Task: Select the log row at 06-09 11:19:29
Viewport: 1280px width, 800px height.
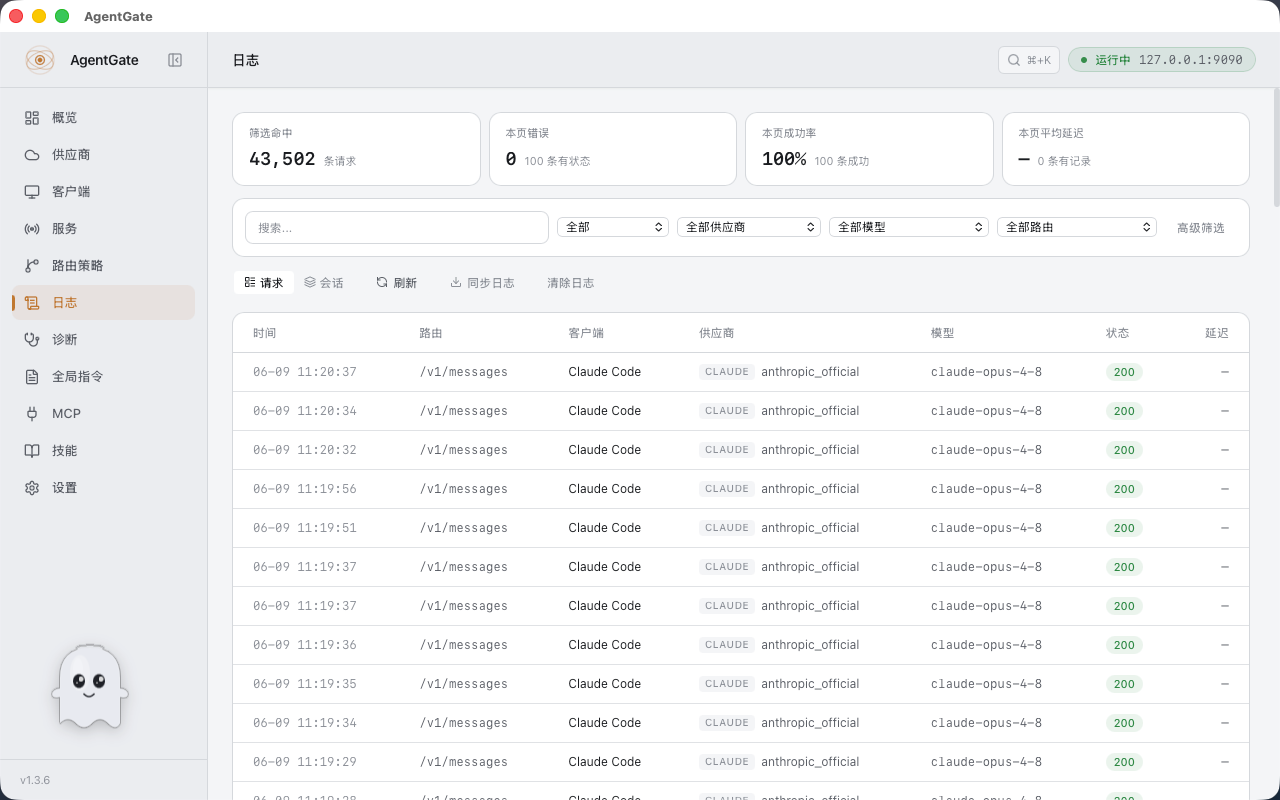Action: tap(741, 762)
